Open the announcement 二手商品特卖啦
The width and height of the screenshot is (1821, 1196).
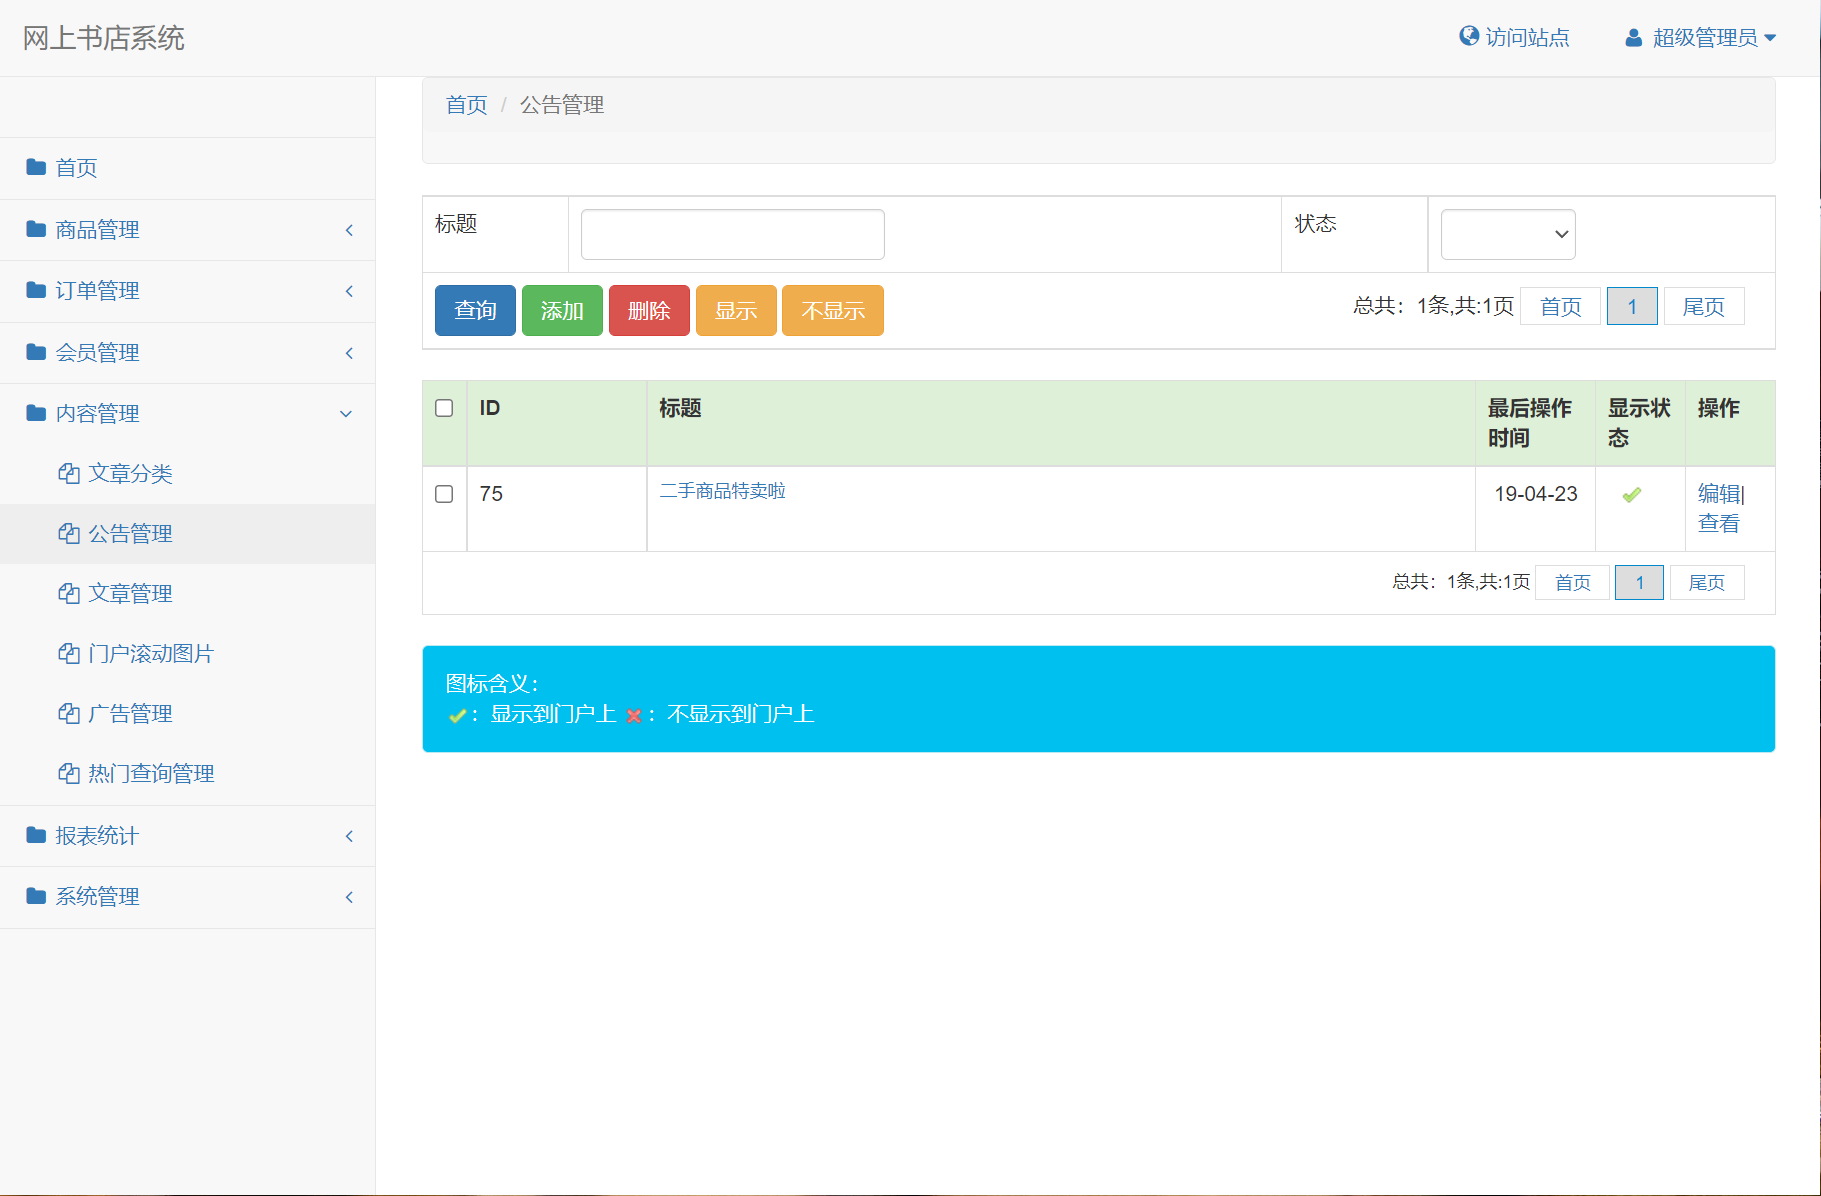pos(722,491)
